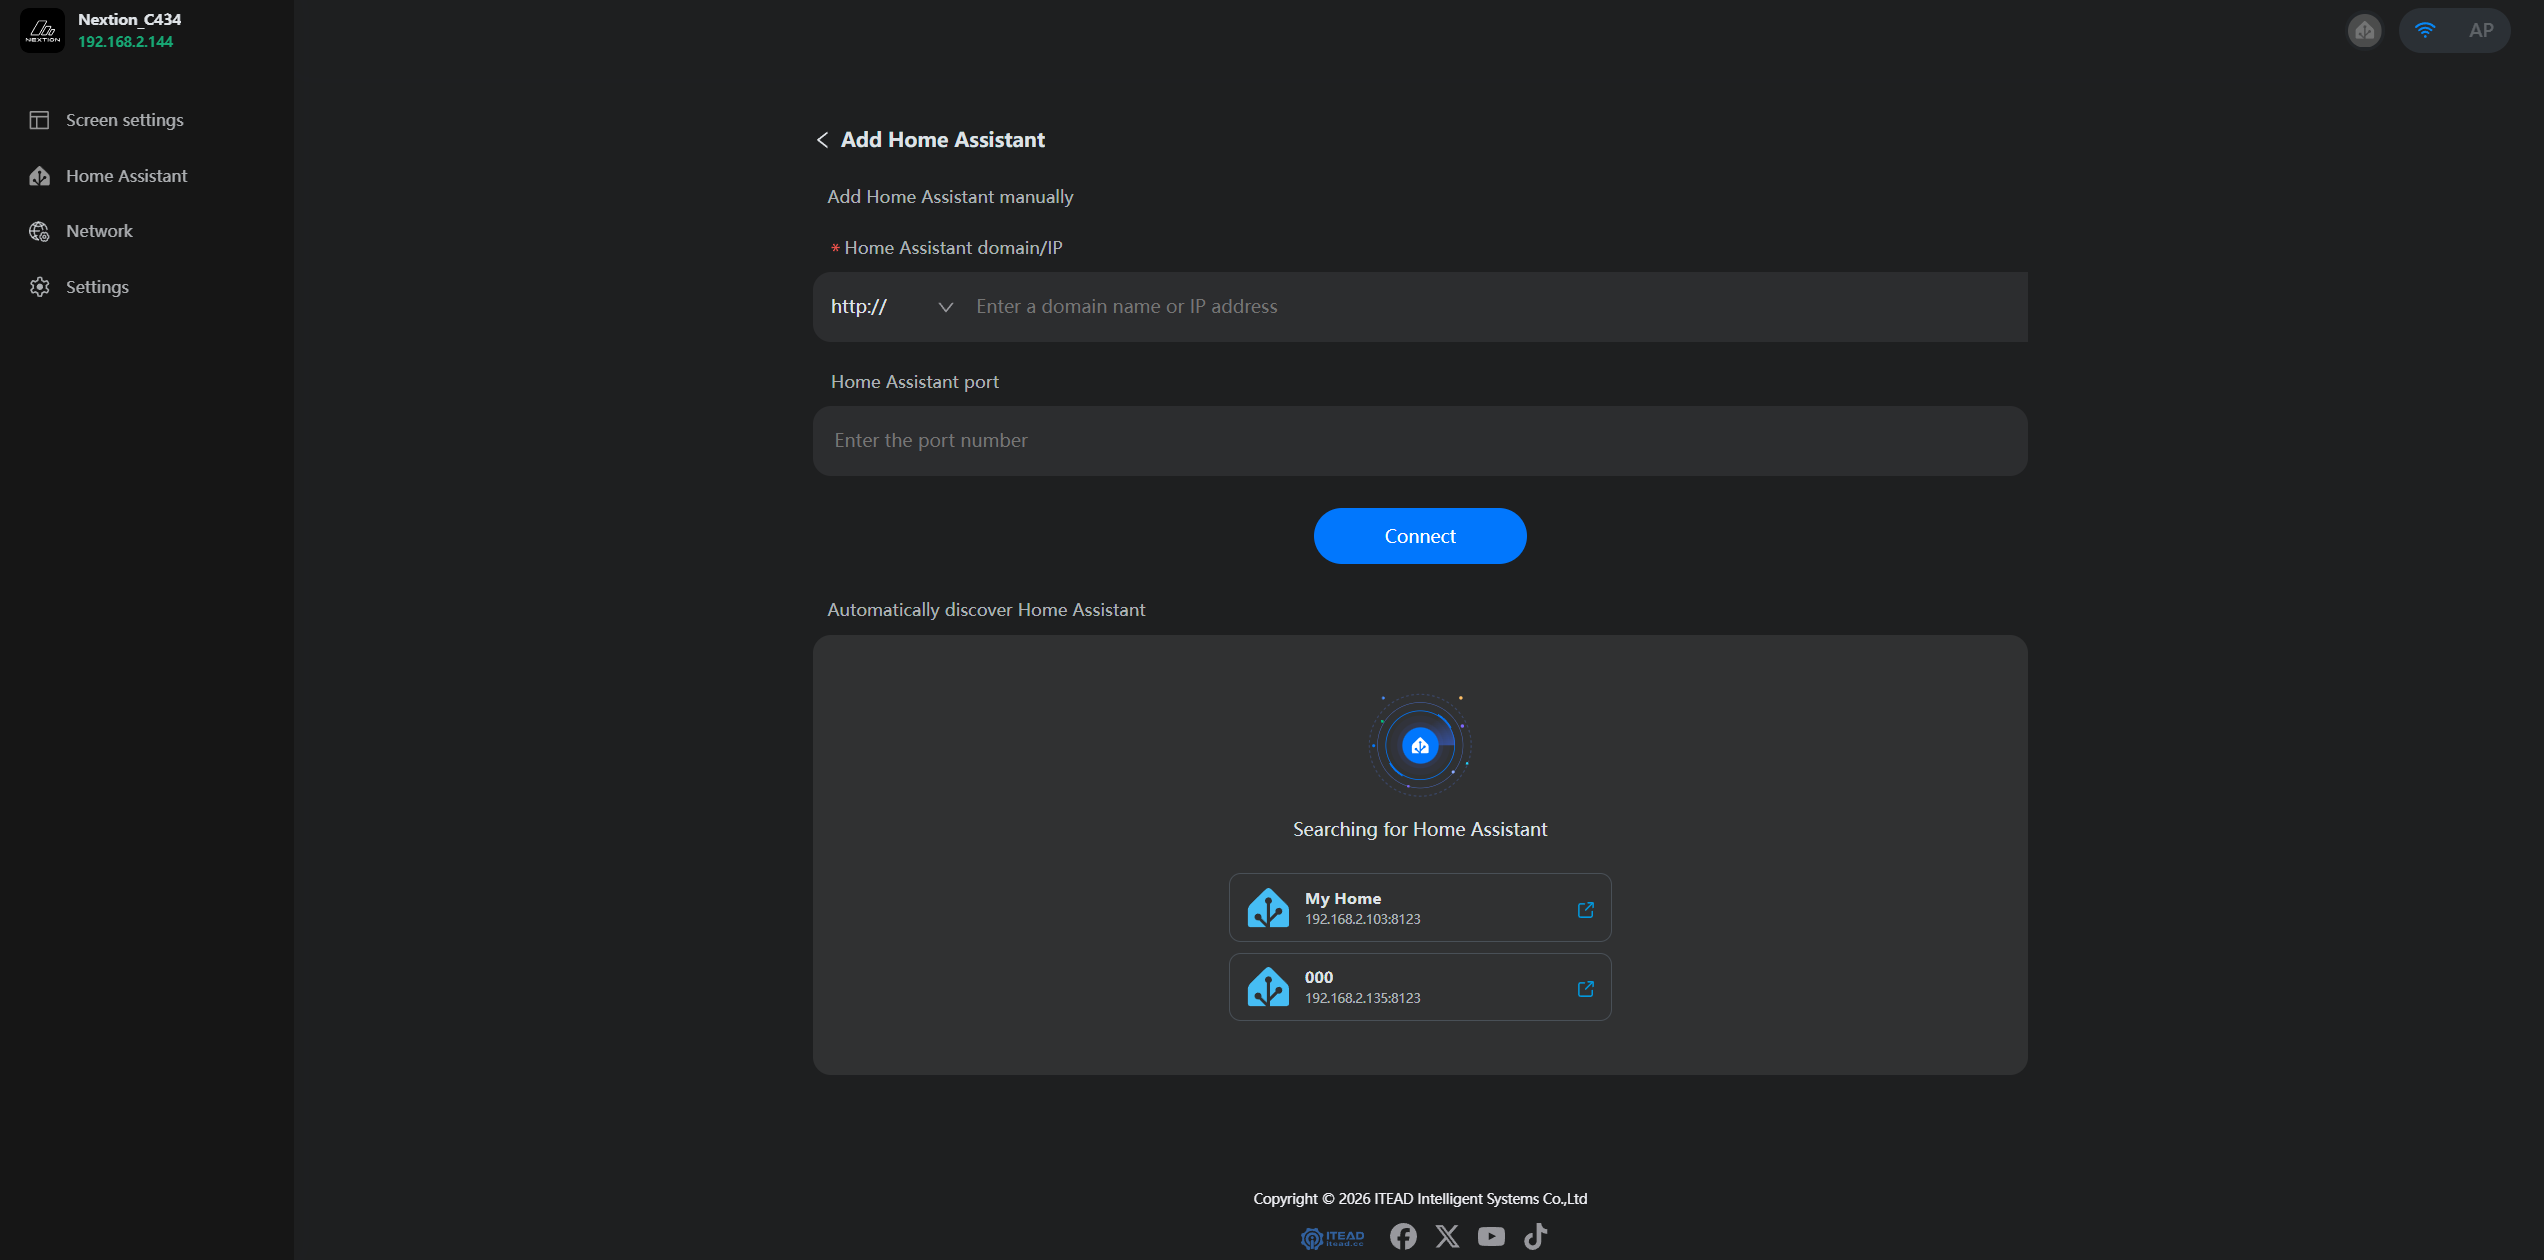Click the Add Home Assistant title
Viewport: 2544px width, 1260px height.
pos(942,140)
